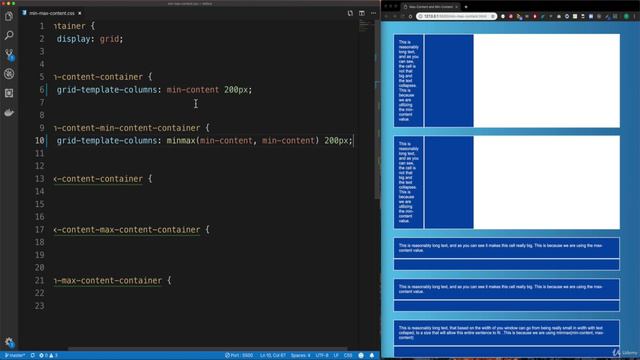Click the '-content-max-content-container' selector on line 17
Screen dimensions: 640x360
pos(127,229)
